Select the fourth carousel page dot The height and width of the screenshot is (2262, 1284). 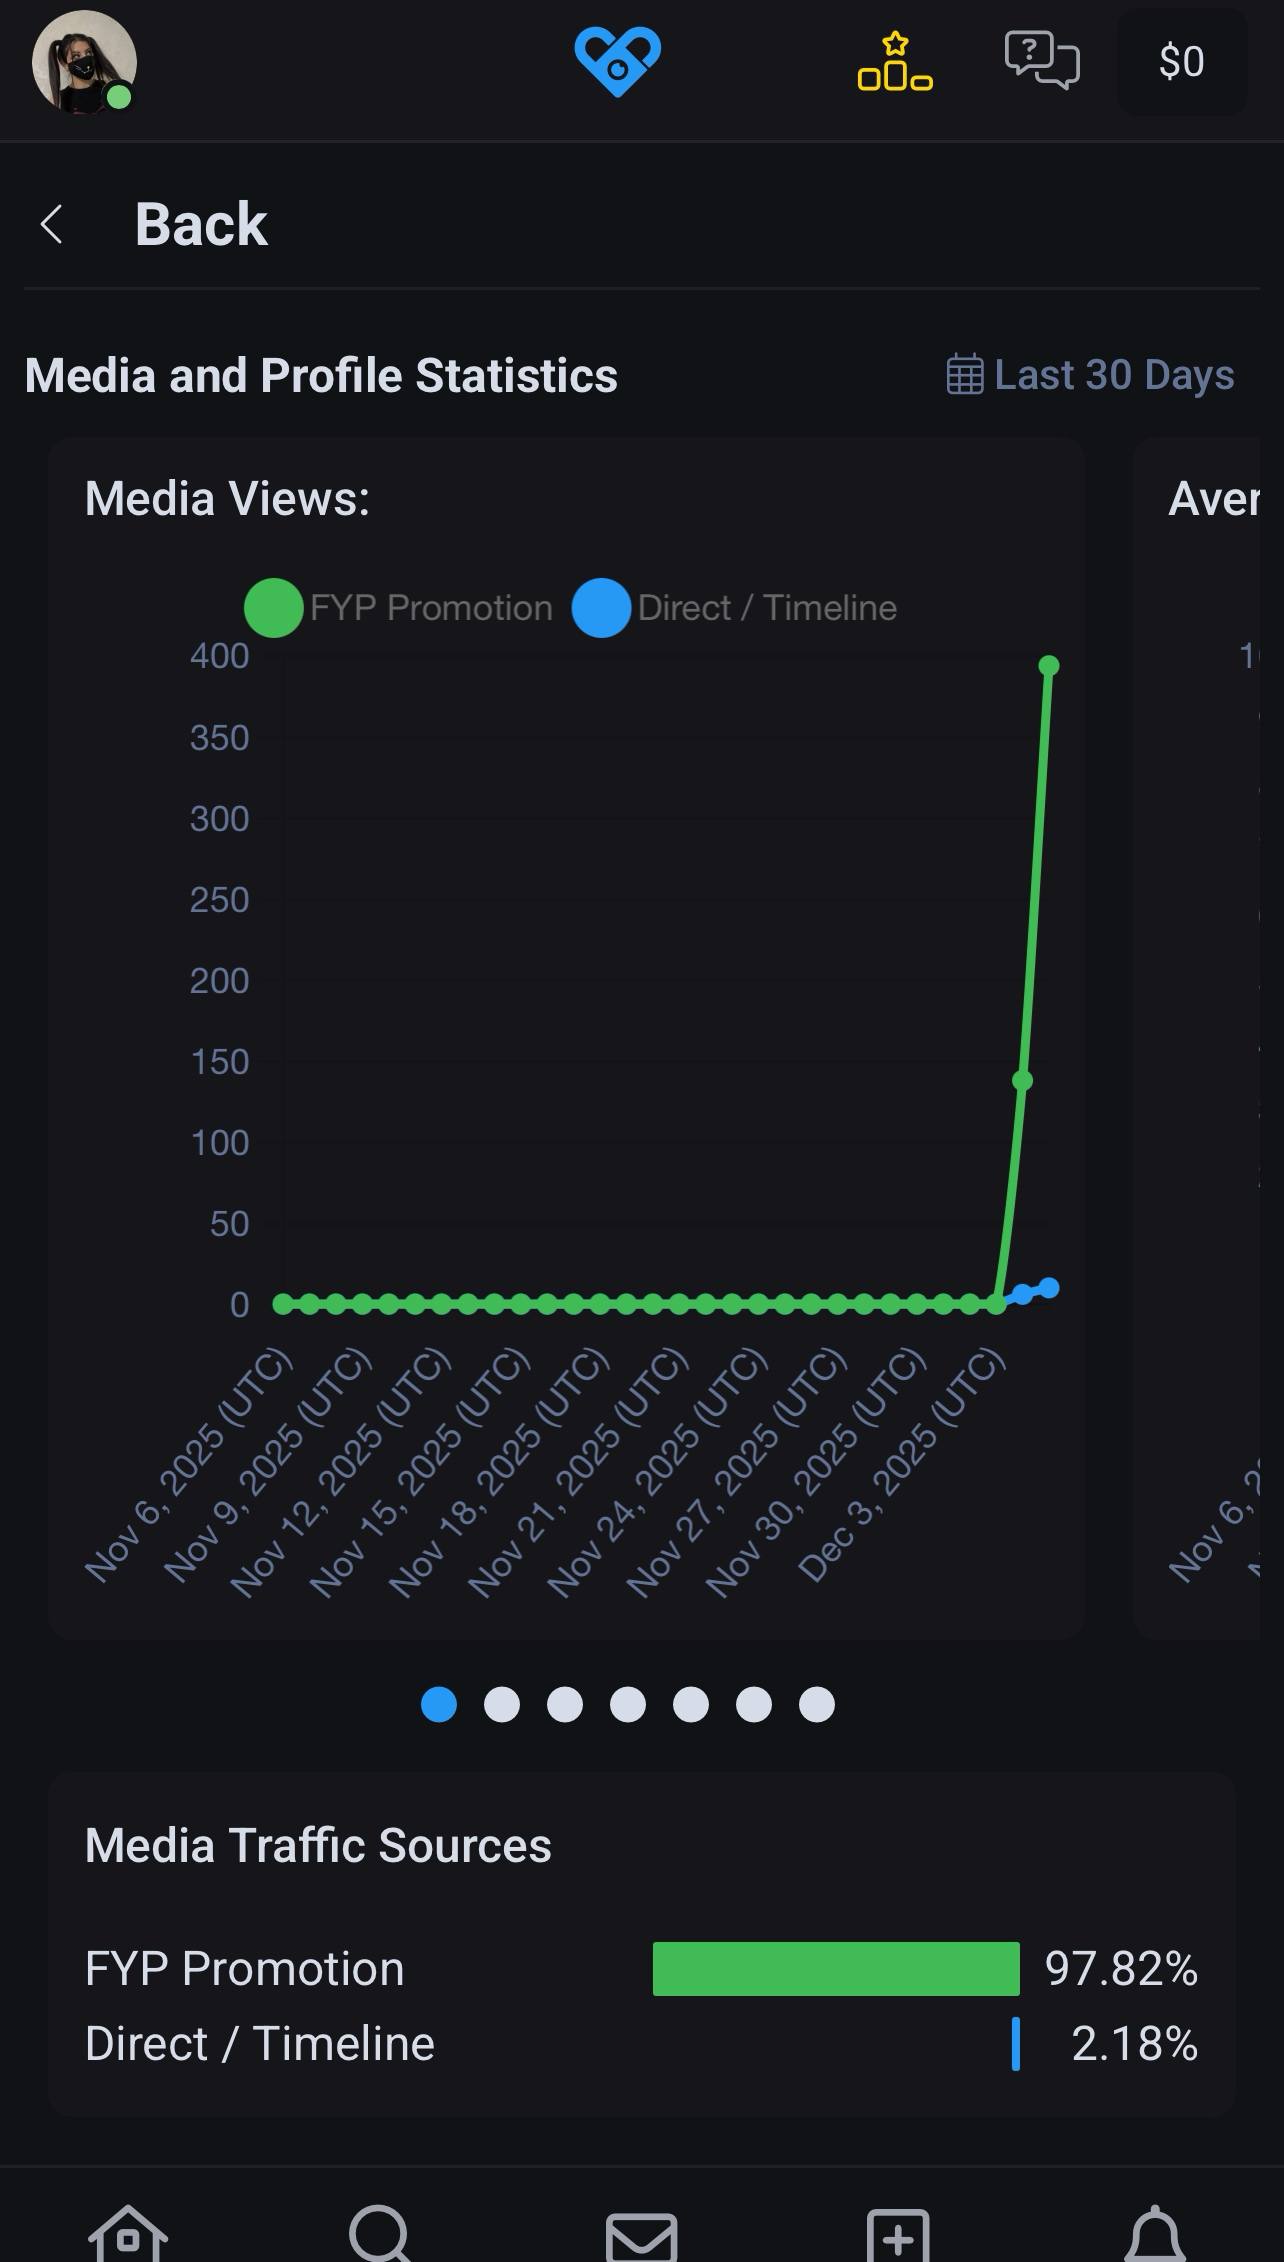(x=628, y=1704)
